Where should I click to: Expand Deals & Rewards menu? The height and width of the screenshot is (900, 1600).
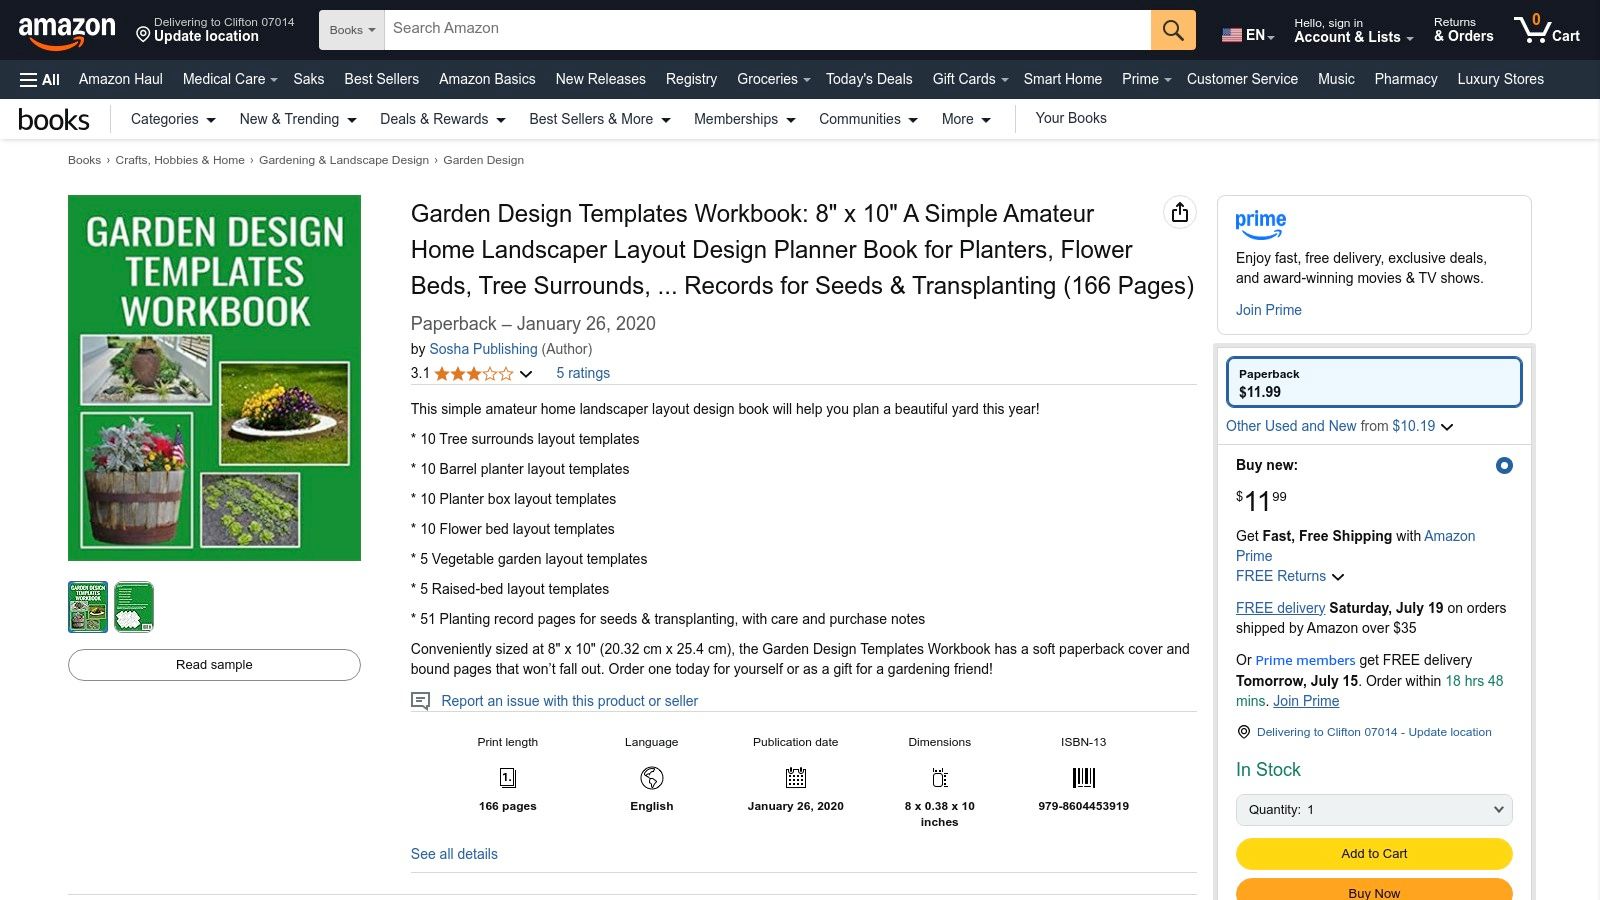tap(443, 119)
